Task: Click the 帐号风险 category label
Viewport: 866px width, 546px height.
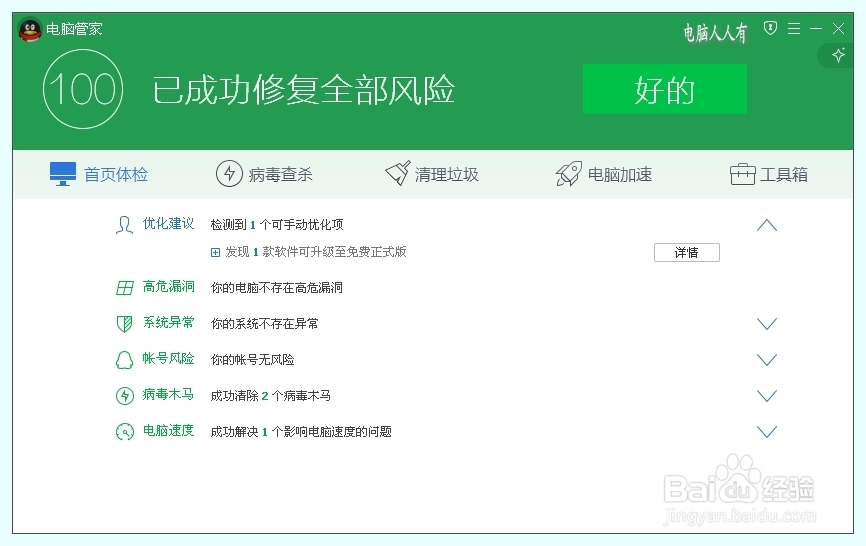Action: coord(168,358)
